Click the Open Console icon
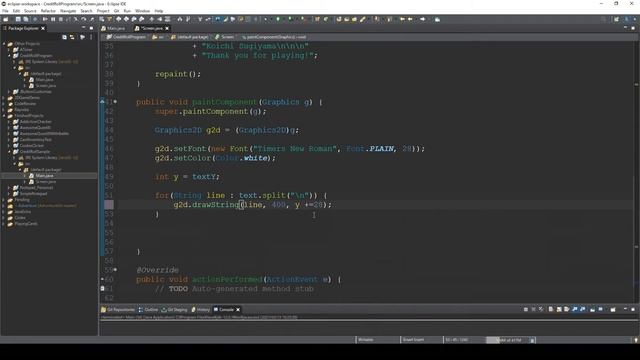This screenshot has height=360, width=640. pyautogui.click(x=613, y=309)
